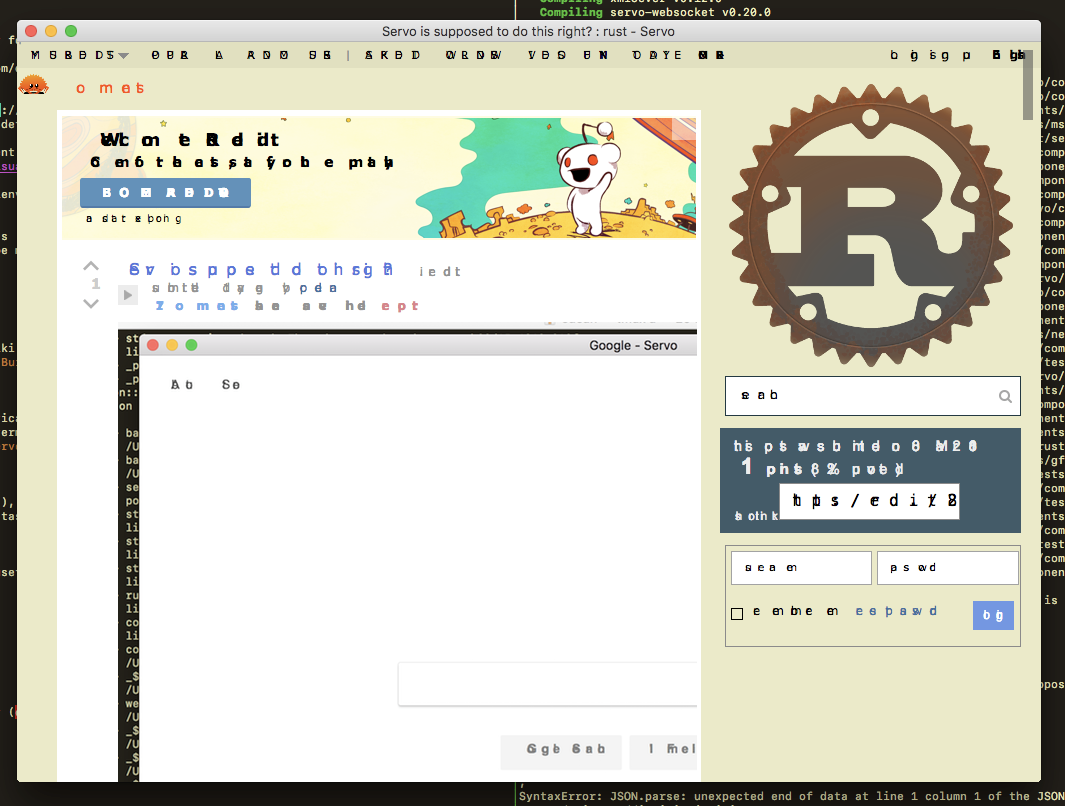Image resolution: width=1065 pixels, height=806 pixels.
Task: Collapse the post image with the play expando button
Action: [127, 295]
